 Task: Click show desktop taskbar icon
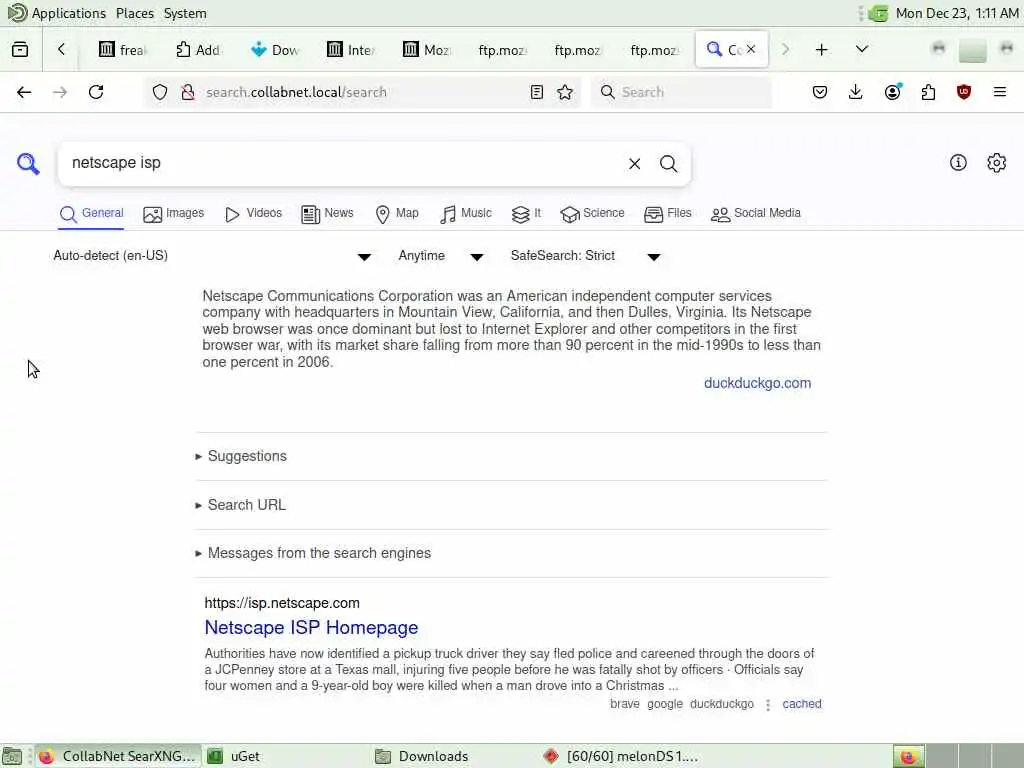pos(12,756)
